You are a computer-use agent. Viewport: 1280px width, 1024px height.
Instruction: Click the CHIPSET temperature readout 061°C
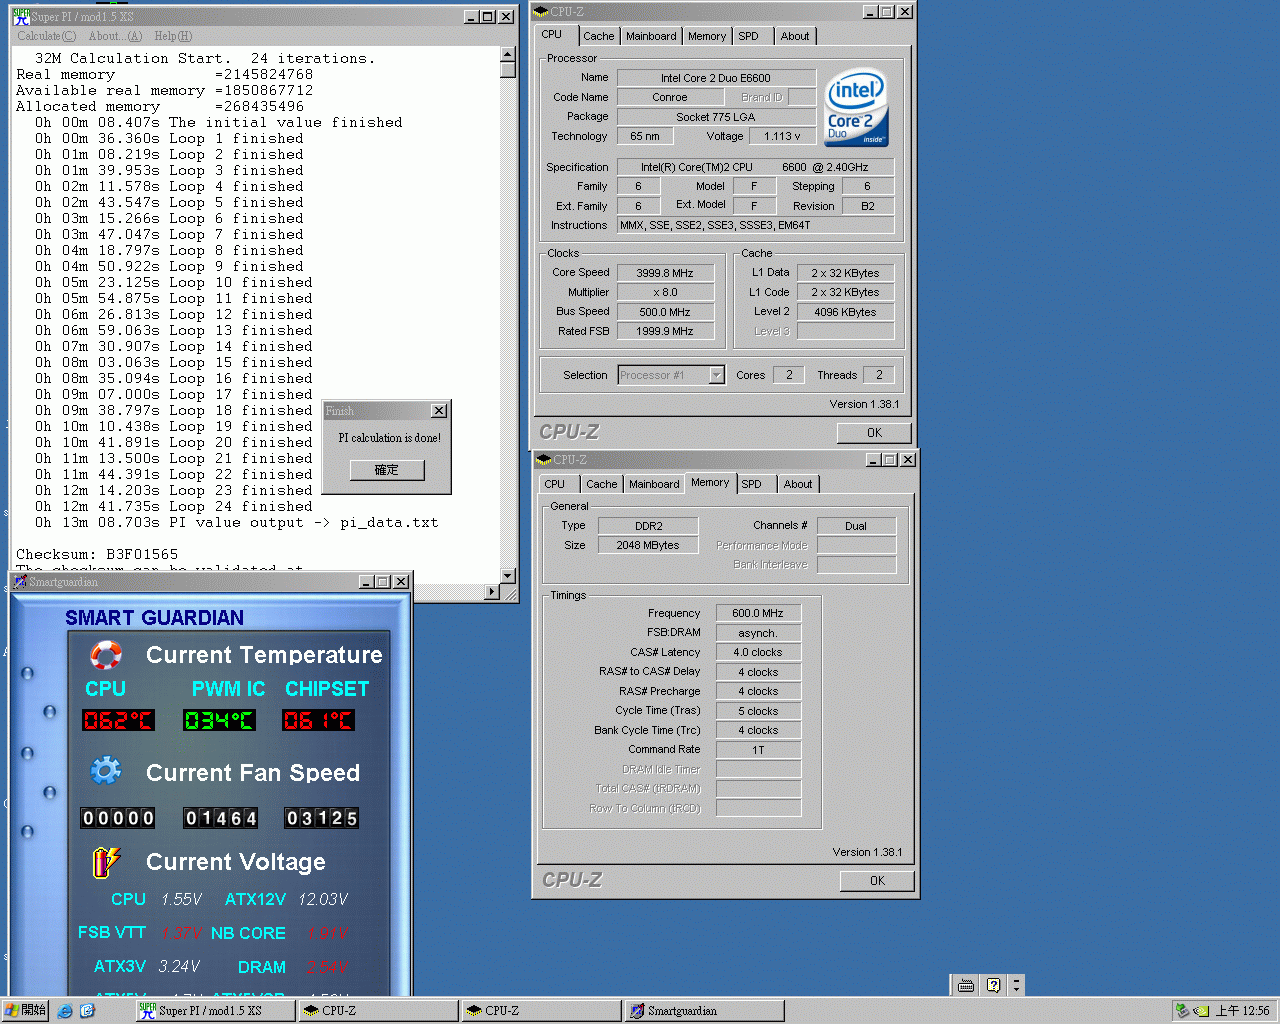point(319,720)
